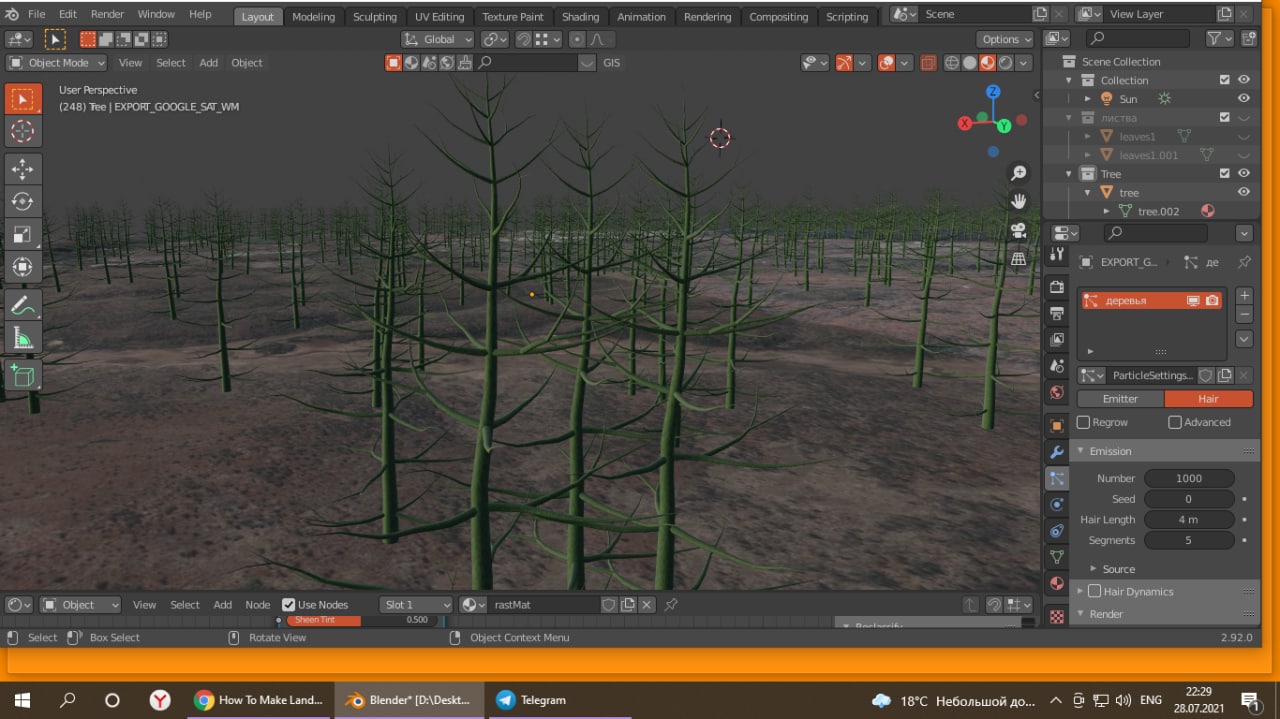Click the pan view hand icon
Screen dimensions: 1280x719
1019,201
